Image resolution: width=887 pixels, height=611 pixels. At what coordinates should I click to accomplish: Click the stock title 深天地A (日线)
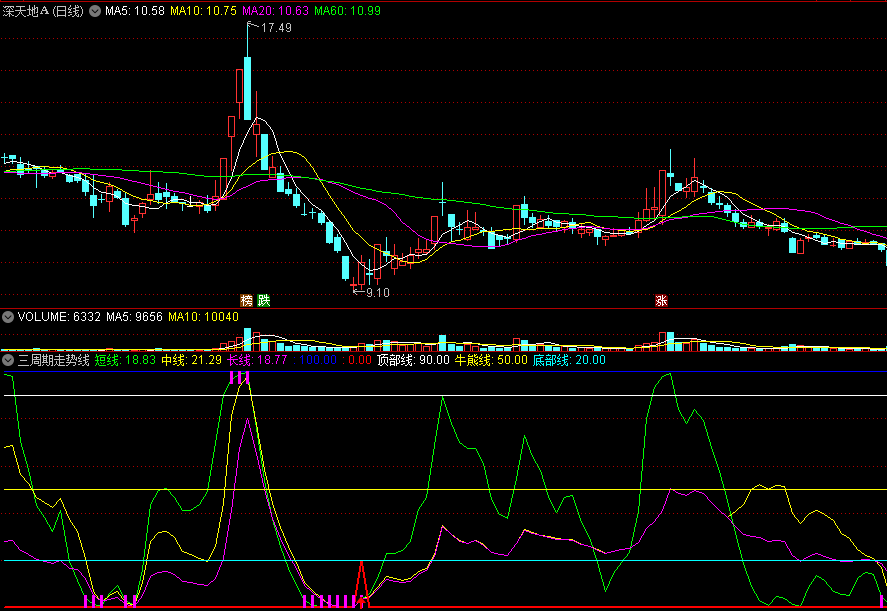(43, 11)
